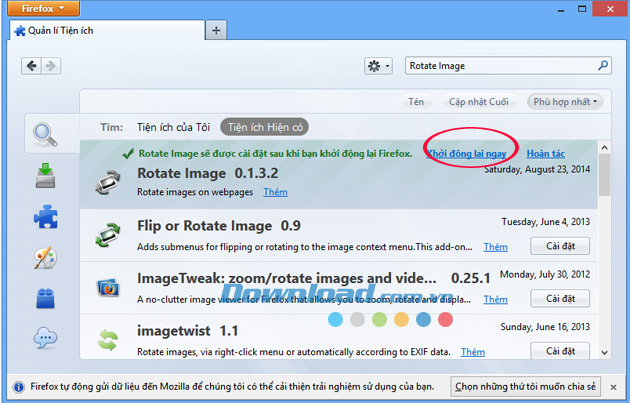Screen dimensions: 630x403
Task: Click the Rotate Image add-on icon
Action: (x=108, y=182)
